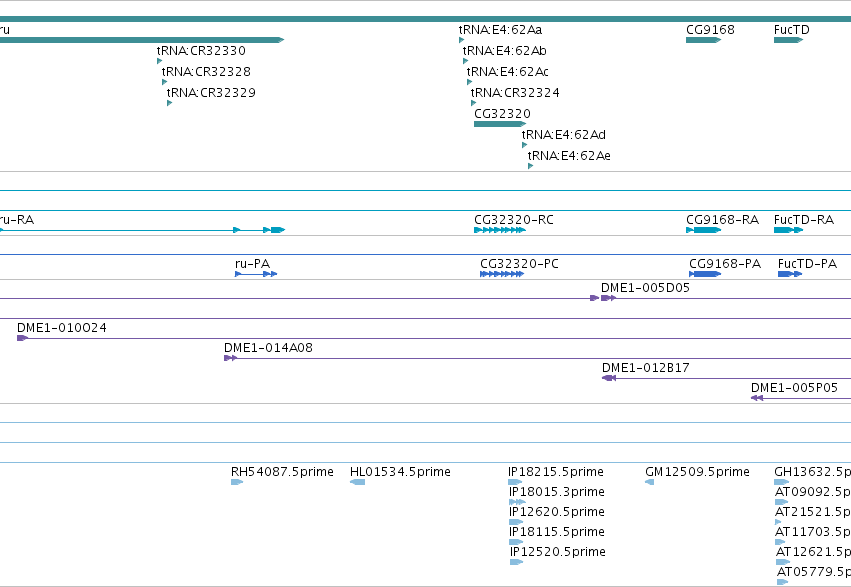Select the AT05779.5prime EST
Image resolution: width=851 pixels, height=587 pixels.
[x=782, y=582]
